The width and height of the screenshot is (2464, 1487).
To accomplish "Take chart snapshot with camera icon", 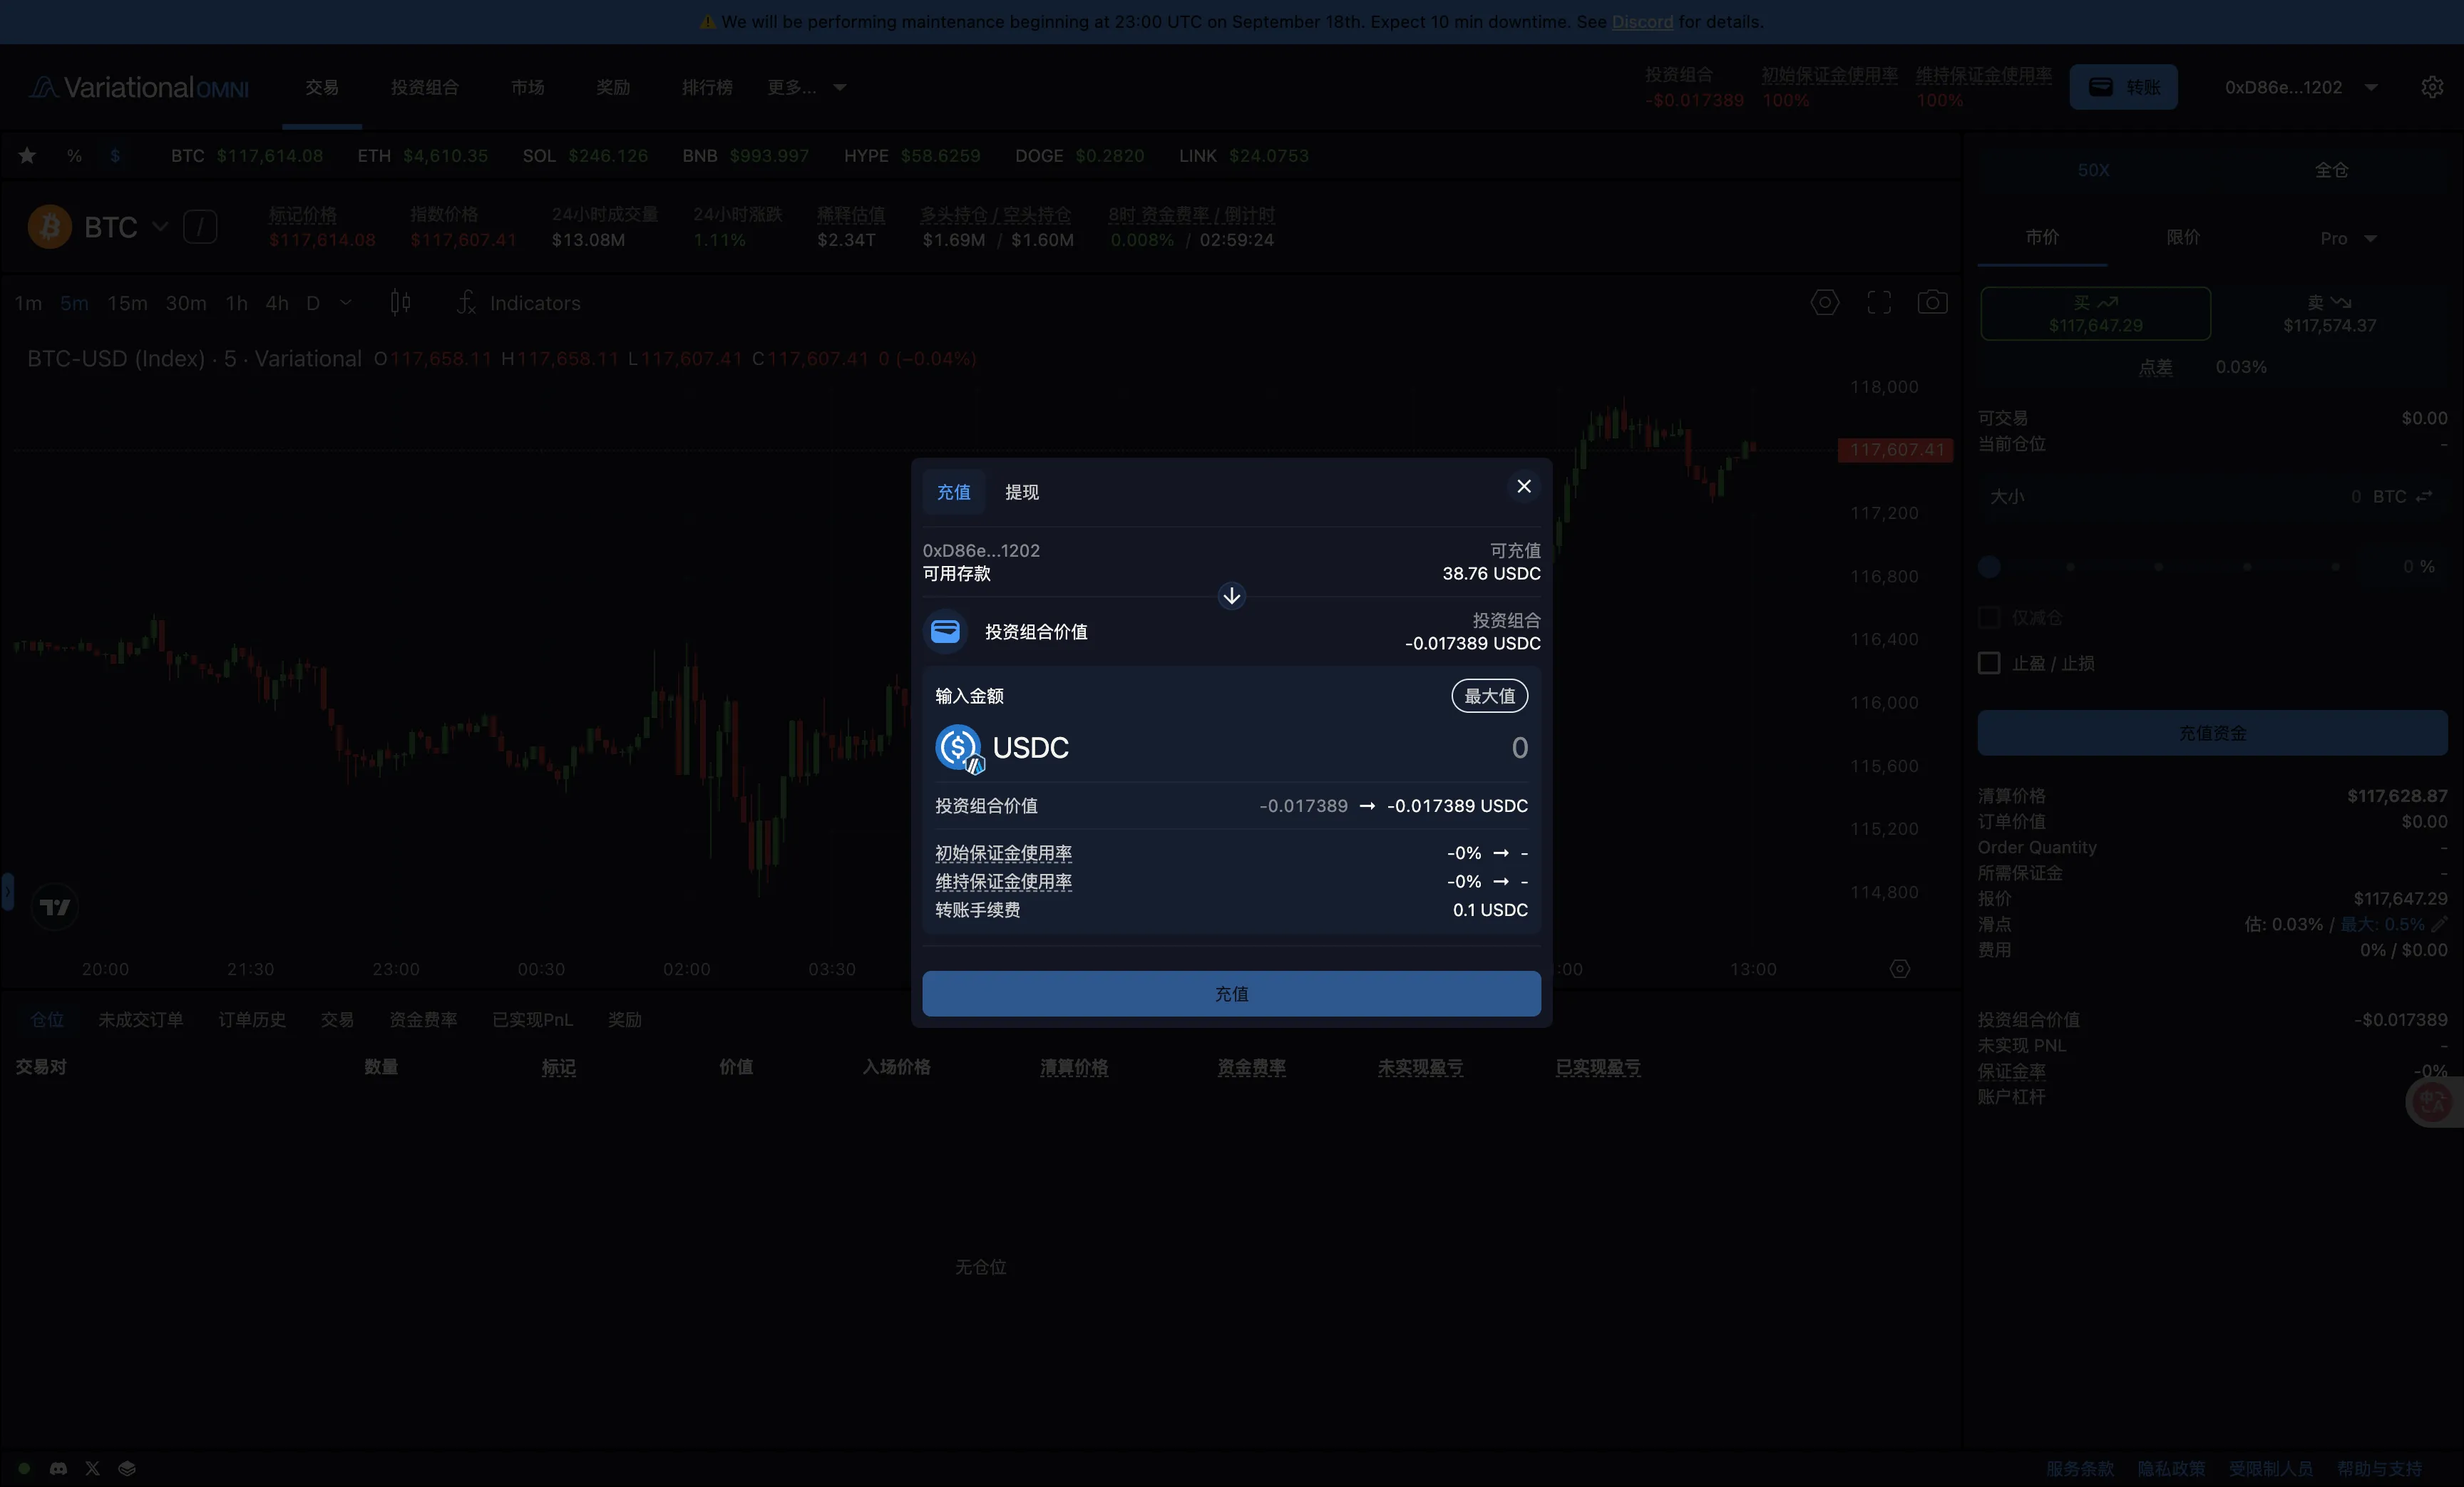I will 1932,302.
